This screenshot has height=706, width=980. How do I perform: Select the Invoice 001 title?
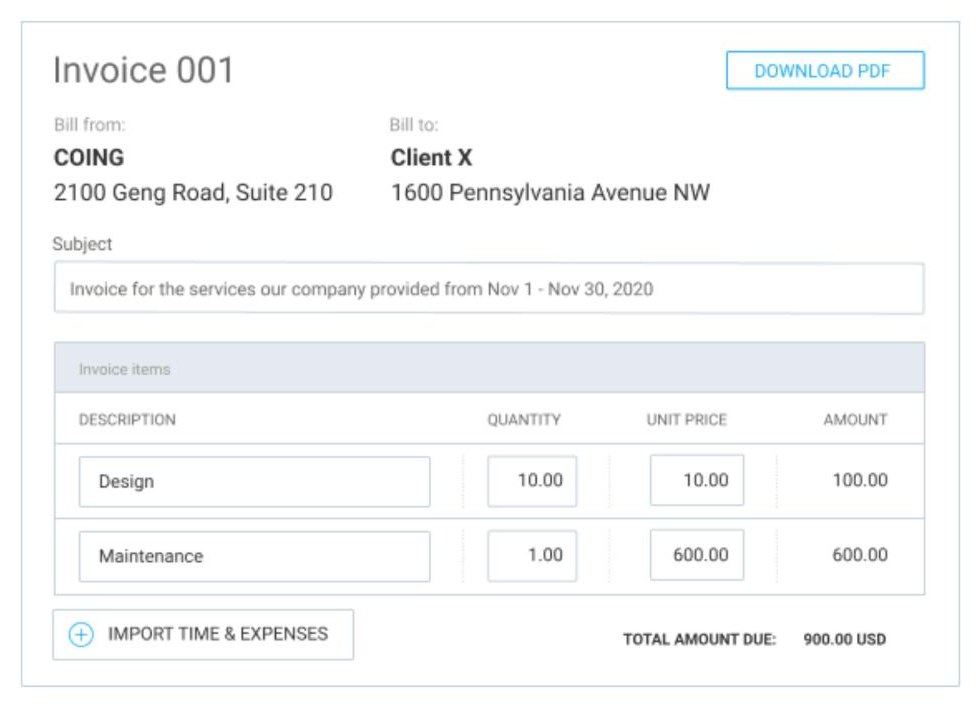143,69
